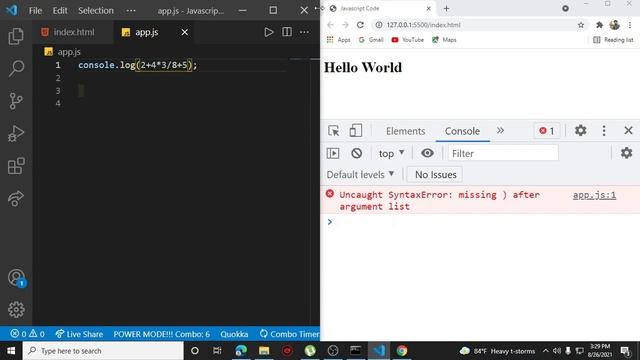This screenshot has height=360, width=640.
Task: Open the Extensions view in VS Code
Action: tap(16, 166)
